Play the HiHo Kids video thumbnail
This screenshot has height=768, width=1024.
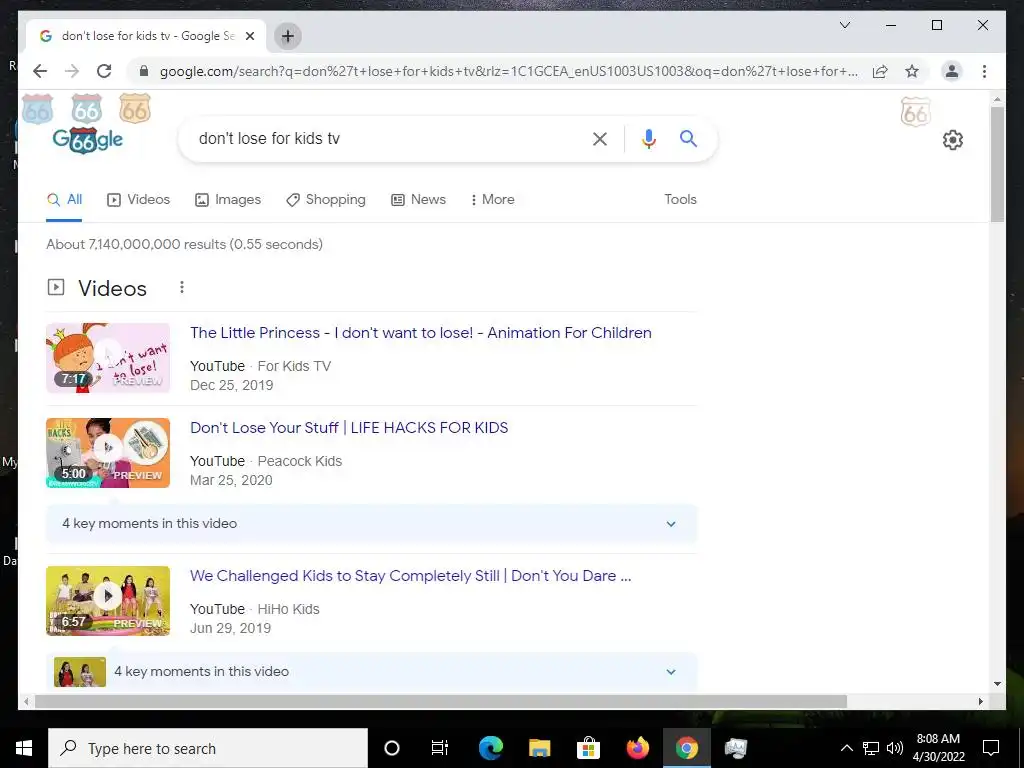[x=108, y=601]
